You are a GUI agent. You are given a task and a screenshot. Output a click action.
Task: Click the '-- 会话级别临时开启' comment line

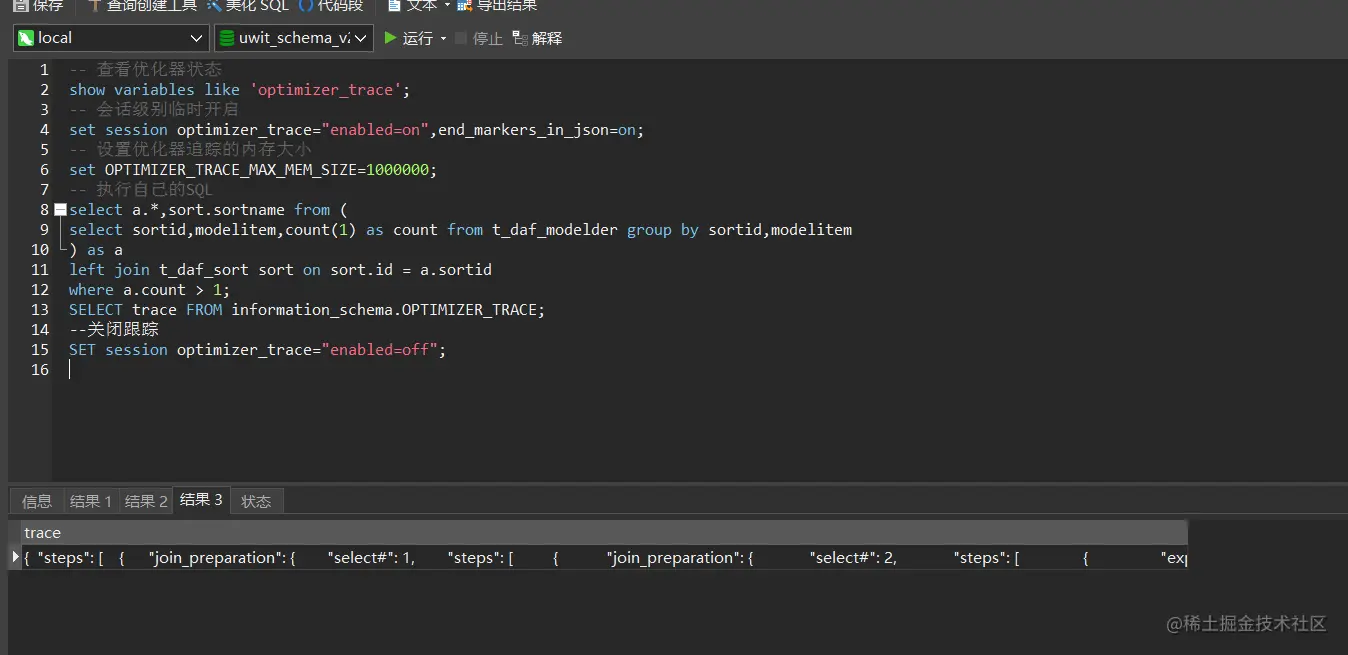click(154, 110)
